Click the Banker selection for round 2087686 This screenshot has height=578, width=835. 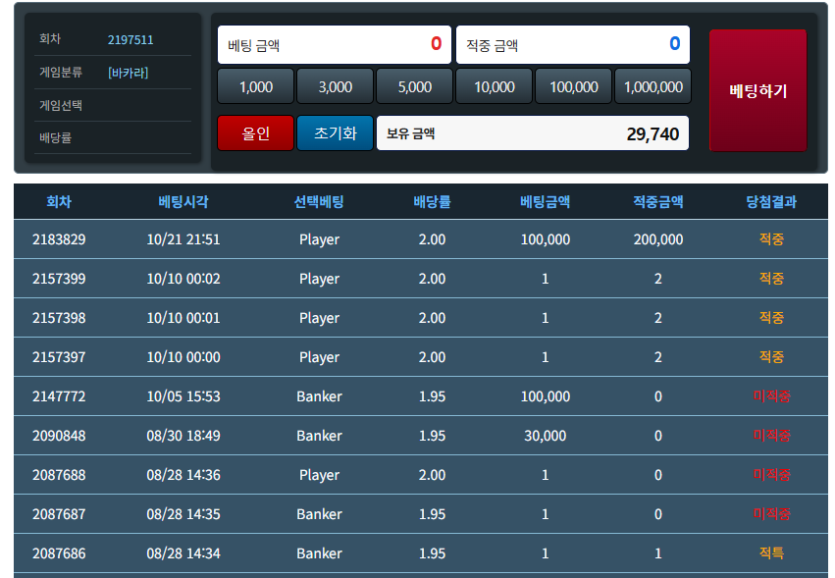pos(319,553)
